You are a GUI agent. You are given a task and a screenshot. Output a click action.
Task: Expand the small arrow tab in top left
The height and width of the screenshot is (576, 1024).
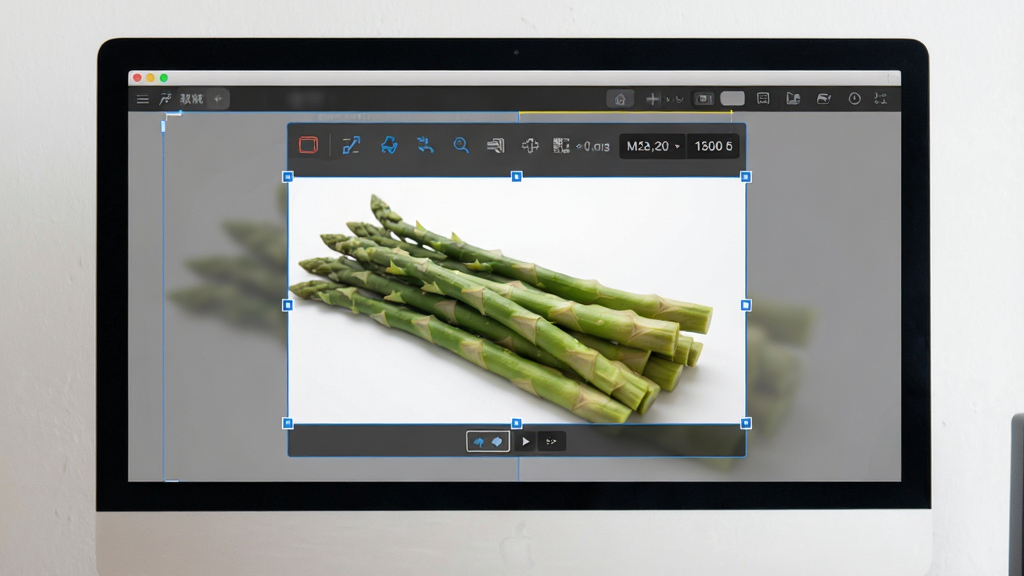[x=218, y=99]
